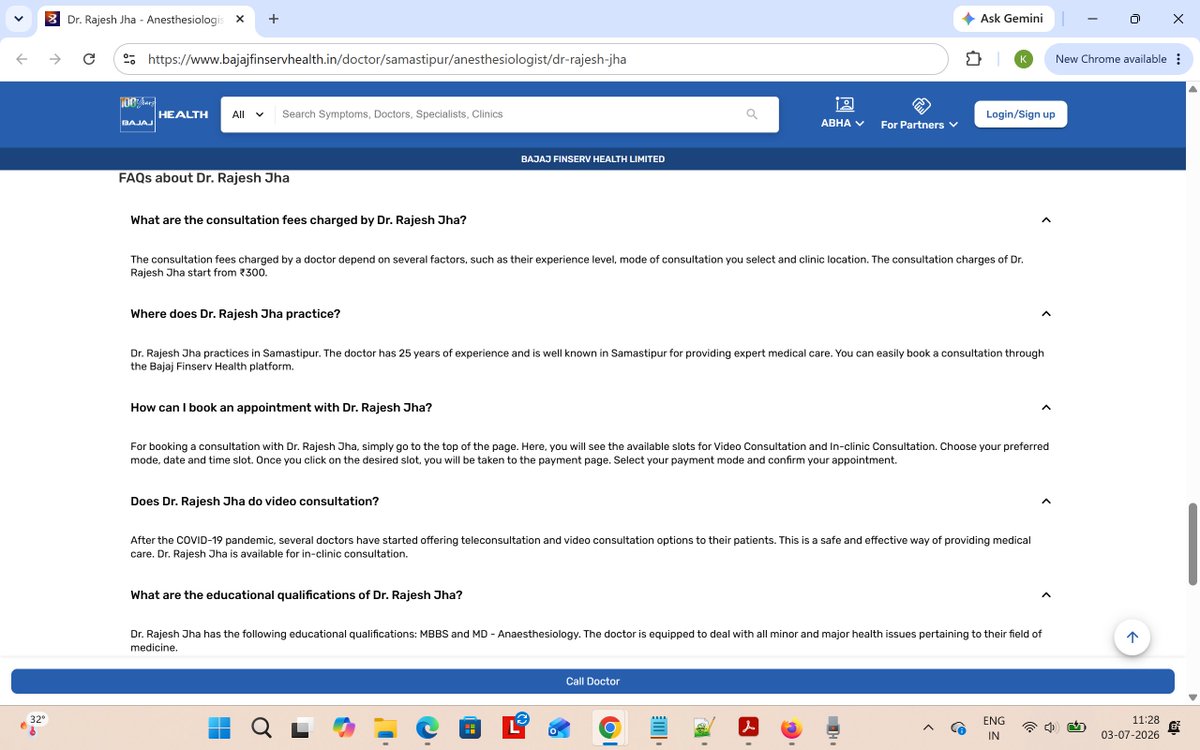Click the volume speaker icon in system tray
The height and width of the screenshot is (750, 1200).
pyautogui.click(x=1051, y=727)
